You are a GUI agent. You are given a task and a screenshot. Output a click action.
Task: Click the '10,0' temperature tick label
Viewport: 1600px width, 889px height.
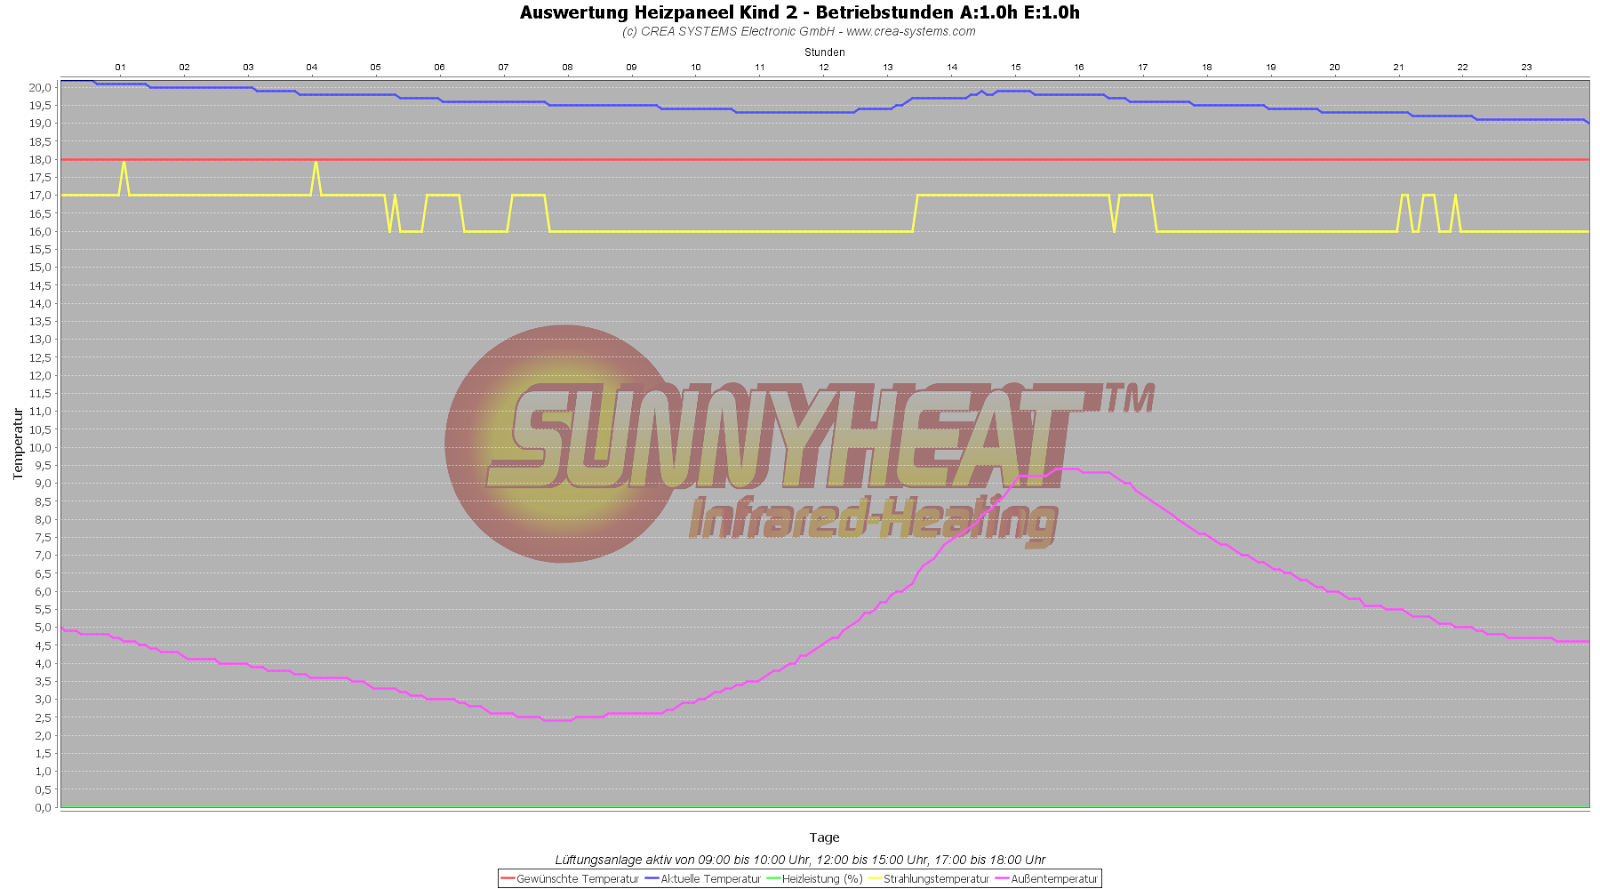point(40,448)
